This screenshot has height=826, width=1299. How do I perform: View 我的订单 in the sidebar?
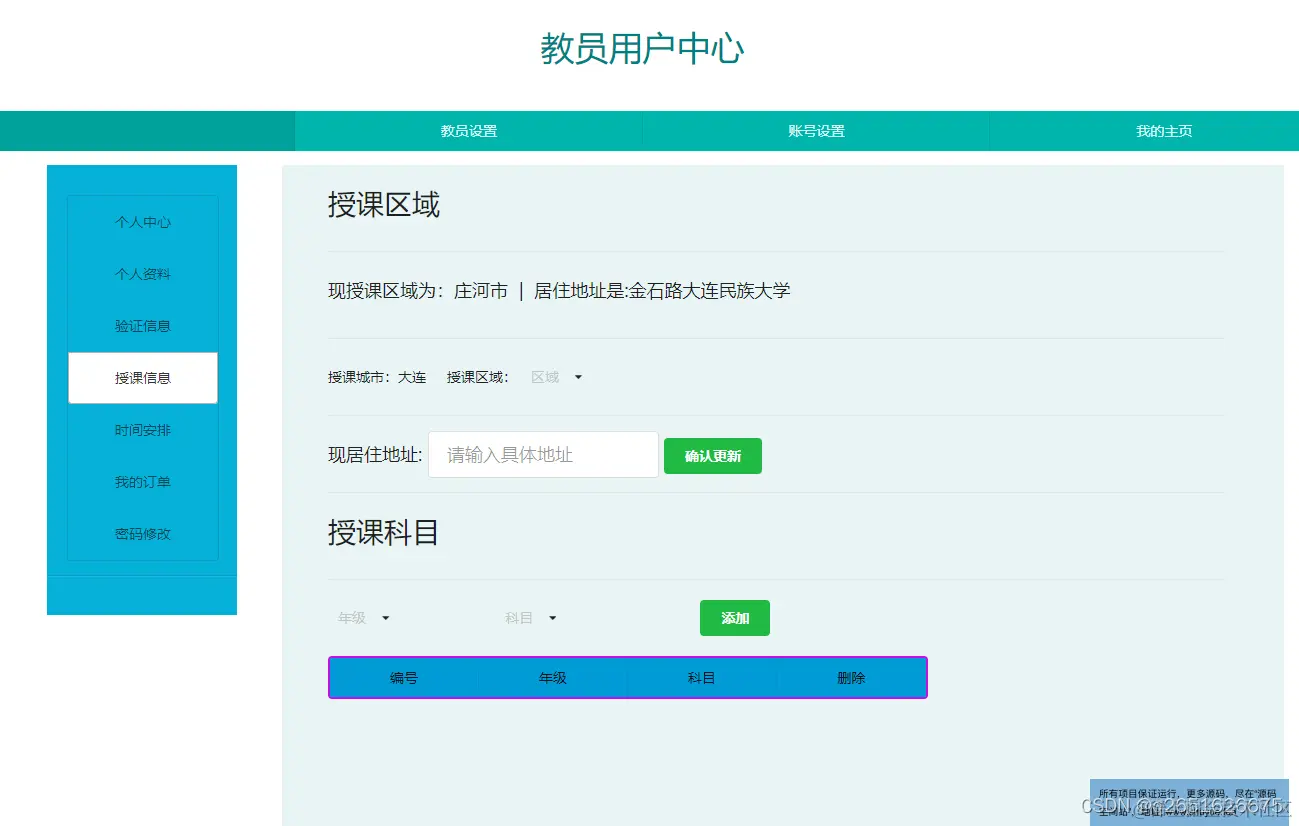click(x=142, y=482)
